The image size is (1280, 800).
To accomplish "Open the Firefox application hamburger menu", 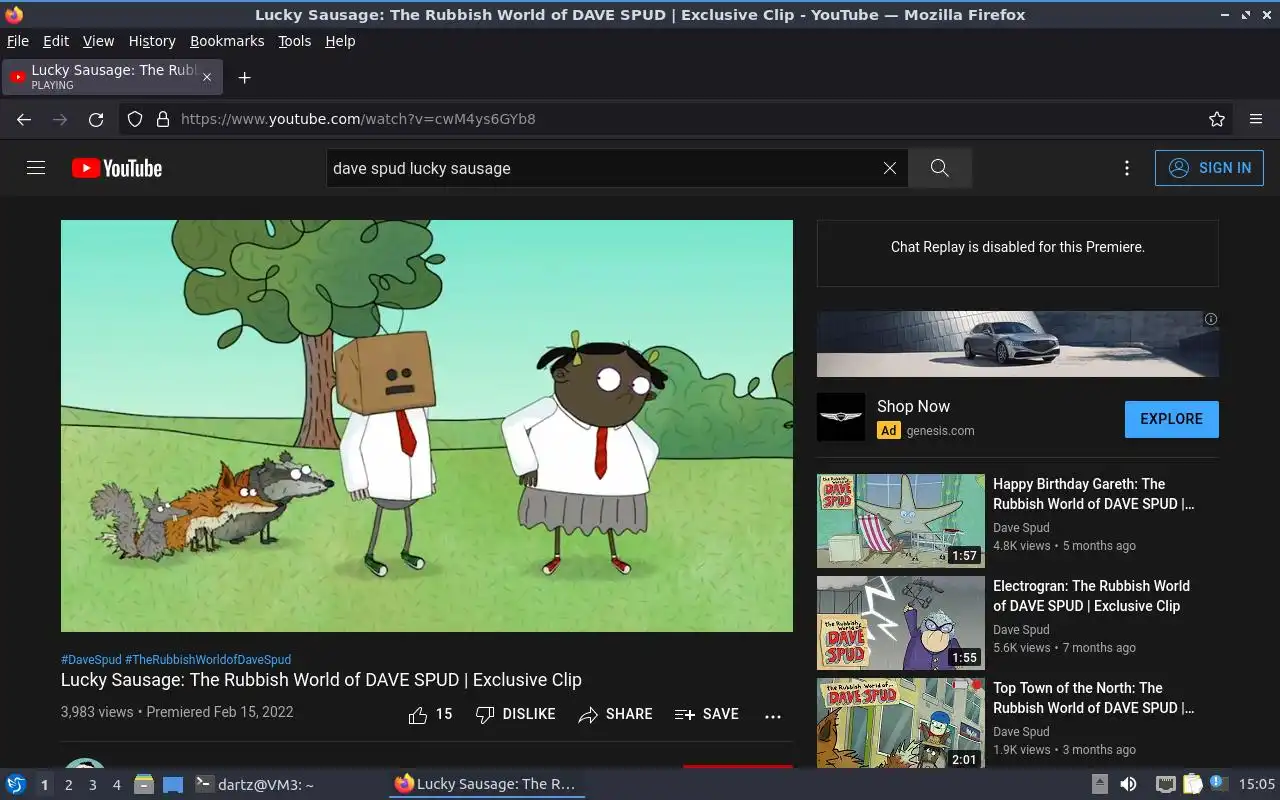I will pos(1256,119).
